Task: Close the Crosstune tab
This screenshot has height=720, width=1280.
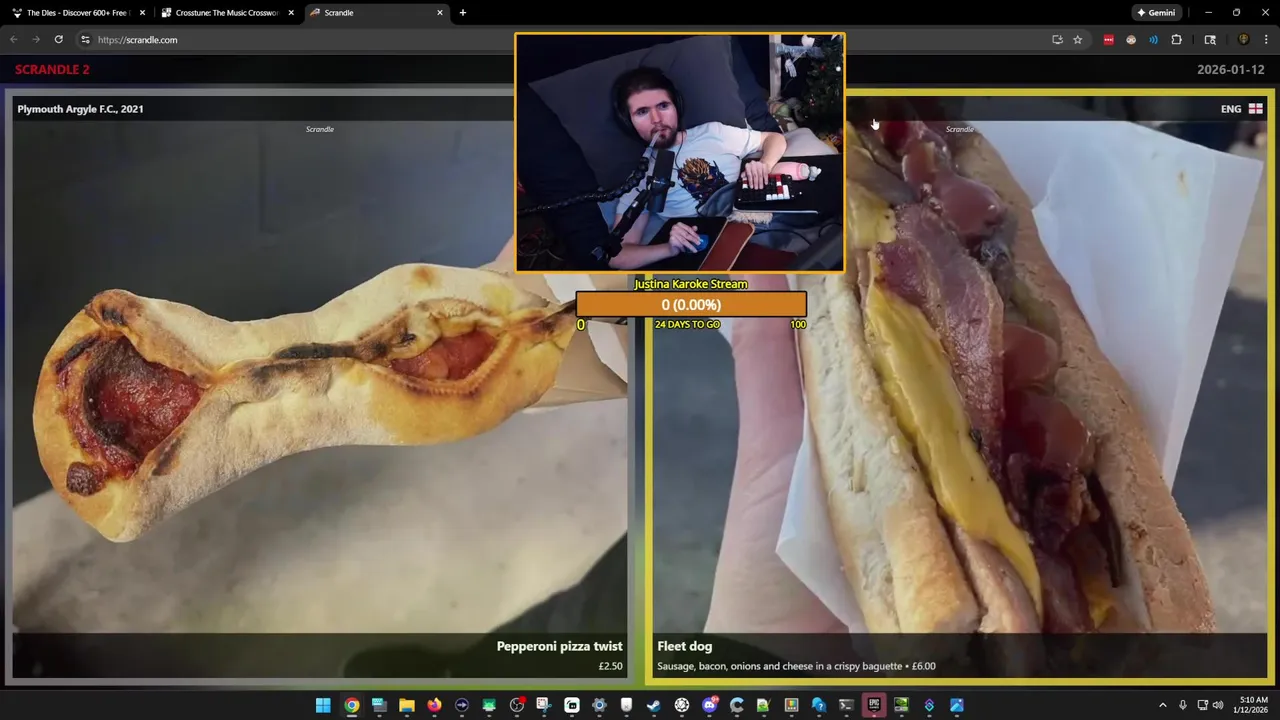Action: pos(291,13)
